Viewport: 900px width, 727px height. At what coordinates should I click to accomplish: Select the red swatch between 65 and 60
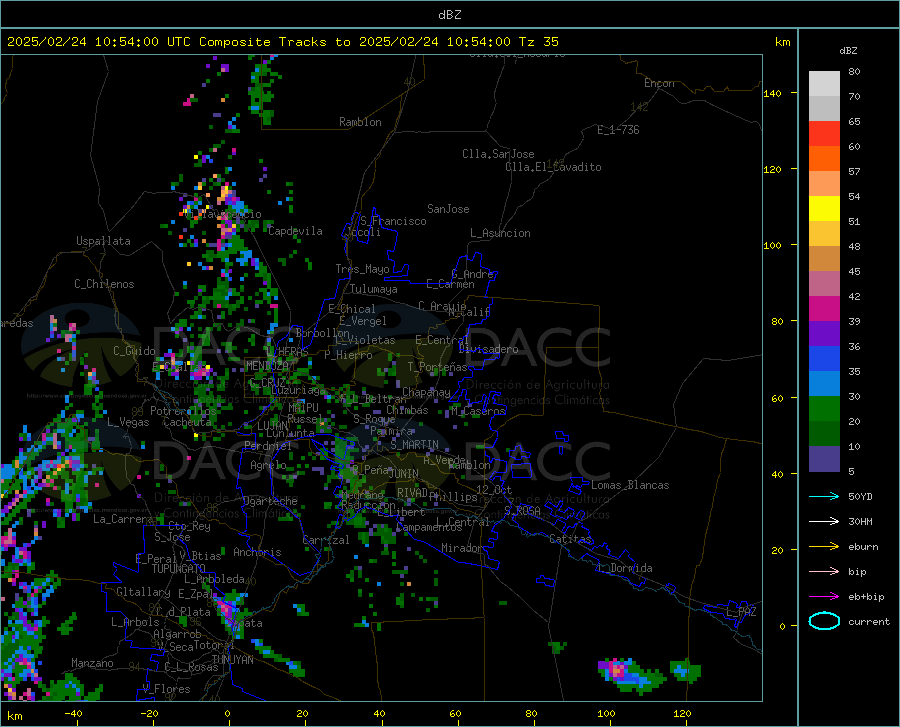pyautogui.click(x=824, y=134)
